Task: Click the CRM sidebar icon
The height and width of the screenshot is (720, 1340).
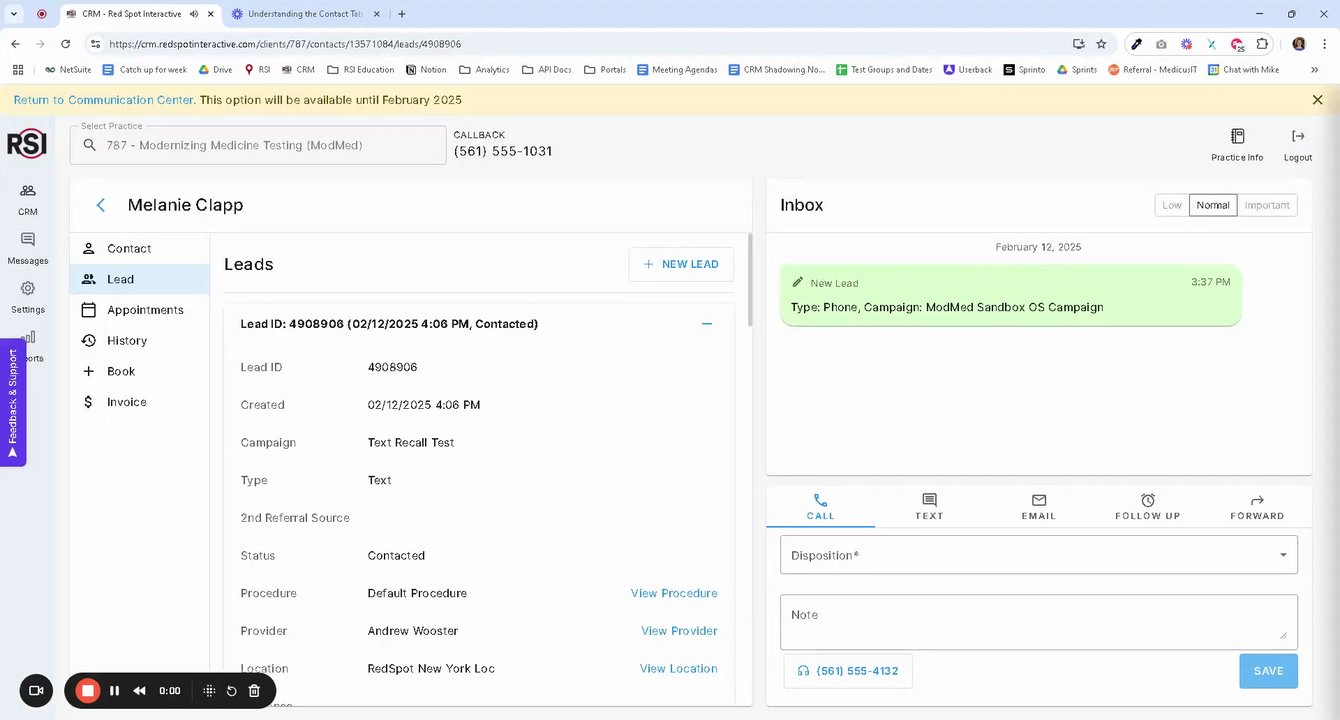Action: tap(28, 192)
